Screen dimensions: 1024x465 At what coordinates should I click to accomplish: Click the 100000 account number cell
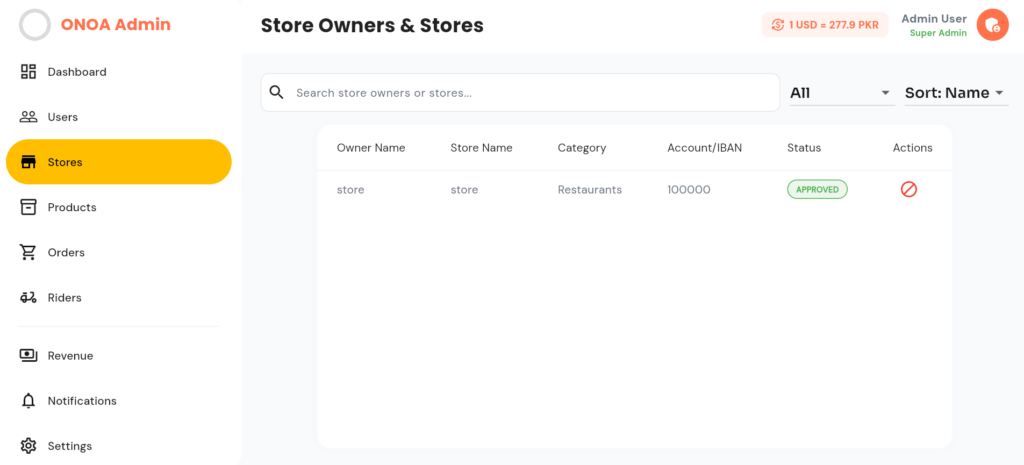[689, 190]
